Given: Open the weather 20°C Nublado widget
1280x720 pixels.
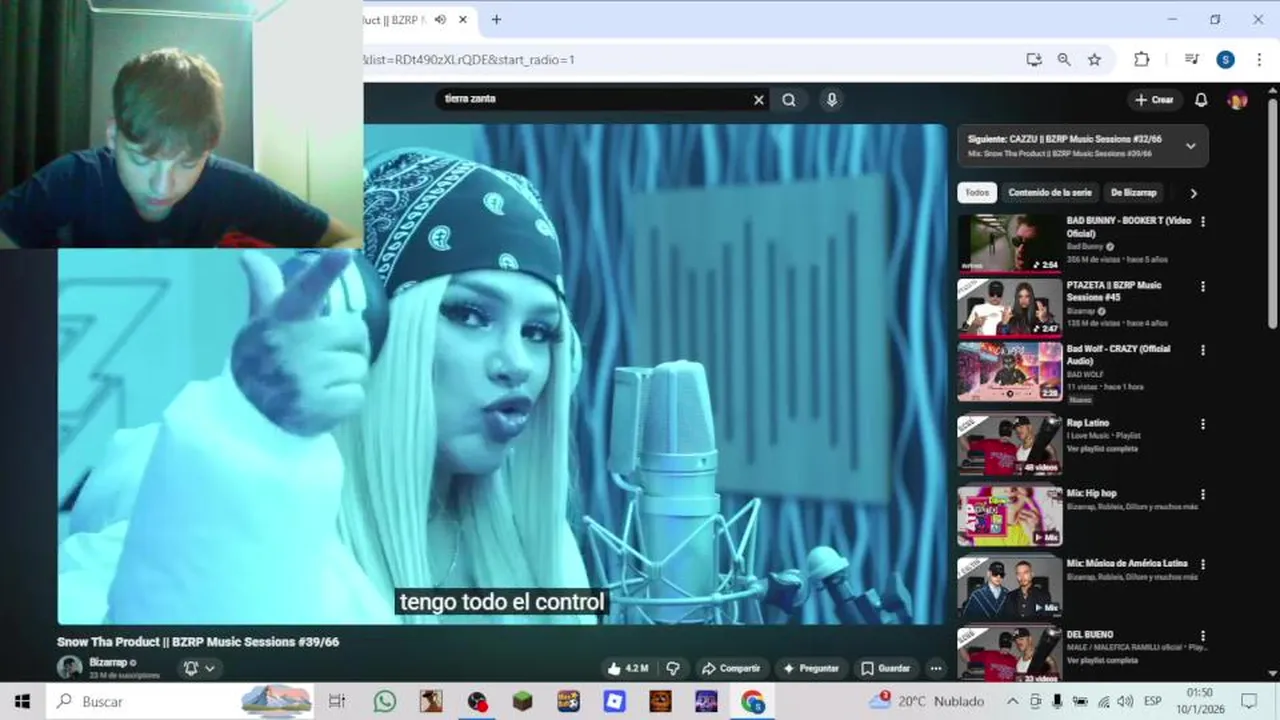Looking at the screenshot, I should click(927, 702).
